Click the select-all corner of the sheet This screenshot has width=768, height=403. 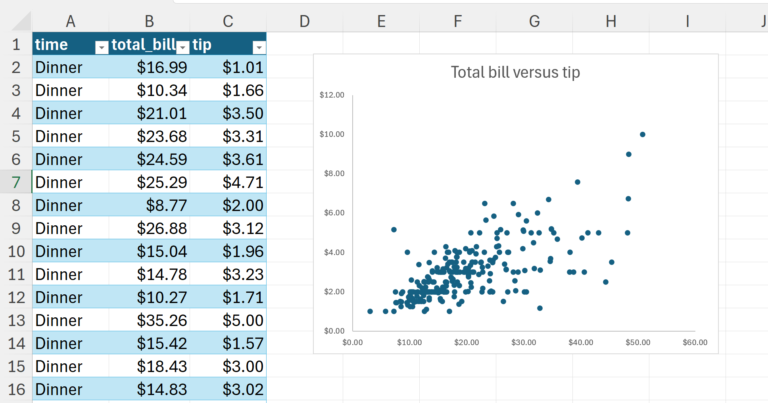(15, 20)
